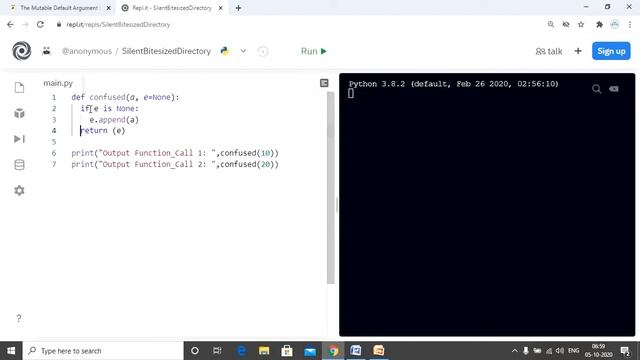Open Microsoft Store from taskbar

[x=287, y=351]
